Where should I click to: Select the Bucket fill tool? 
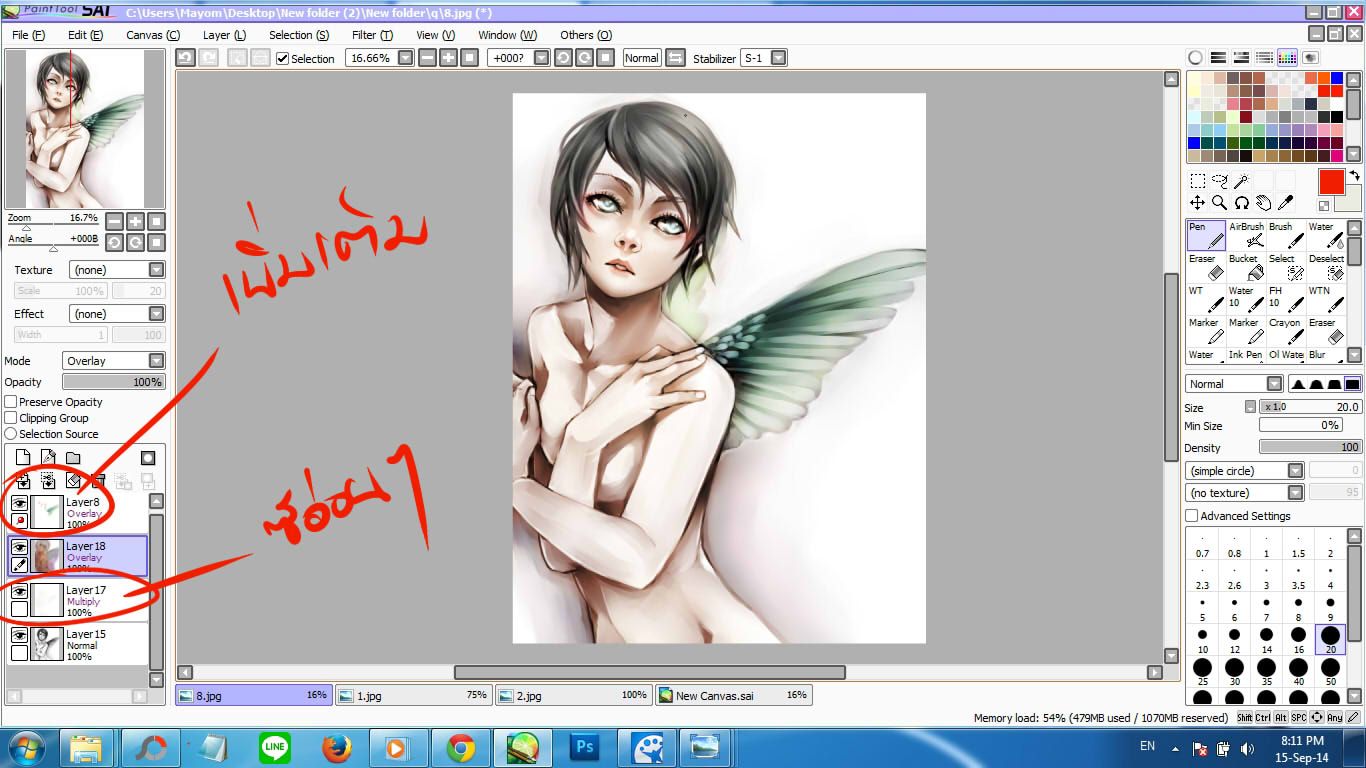pyautogui.click(x=1246, y=267)
